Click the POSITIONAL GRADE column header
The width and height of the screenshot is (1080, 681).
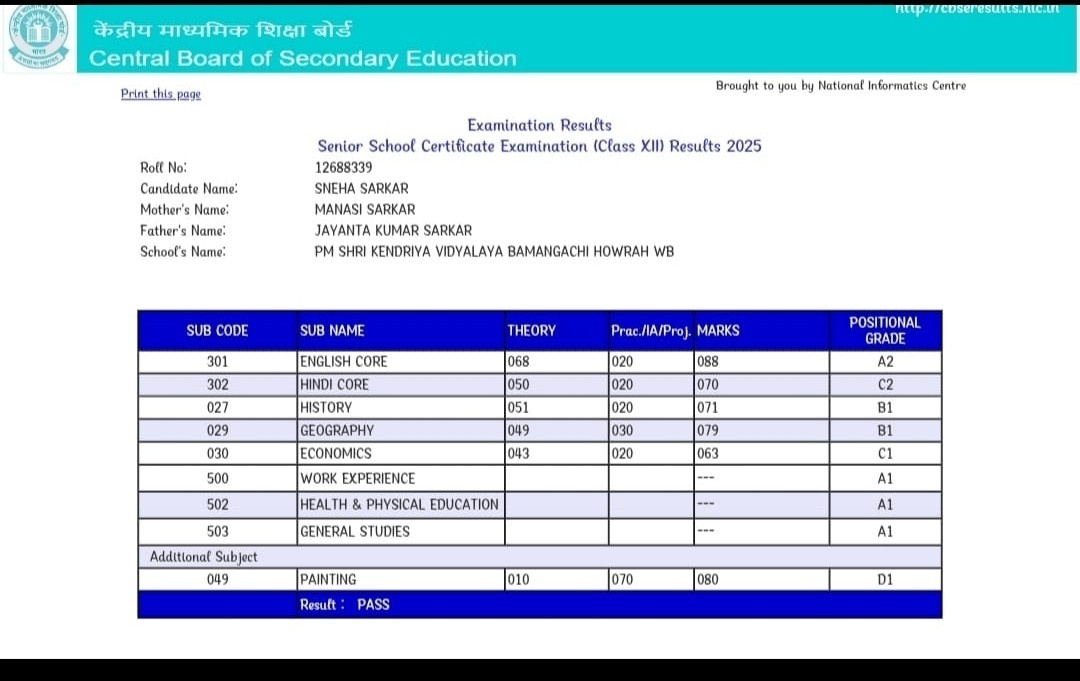(884, 330)
